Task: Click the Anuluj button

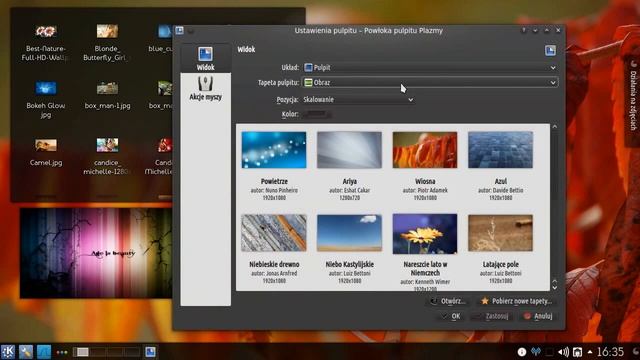Action: point(538,316)
